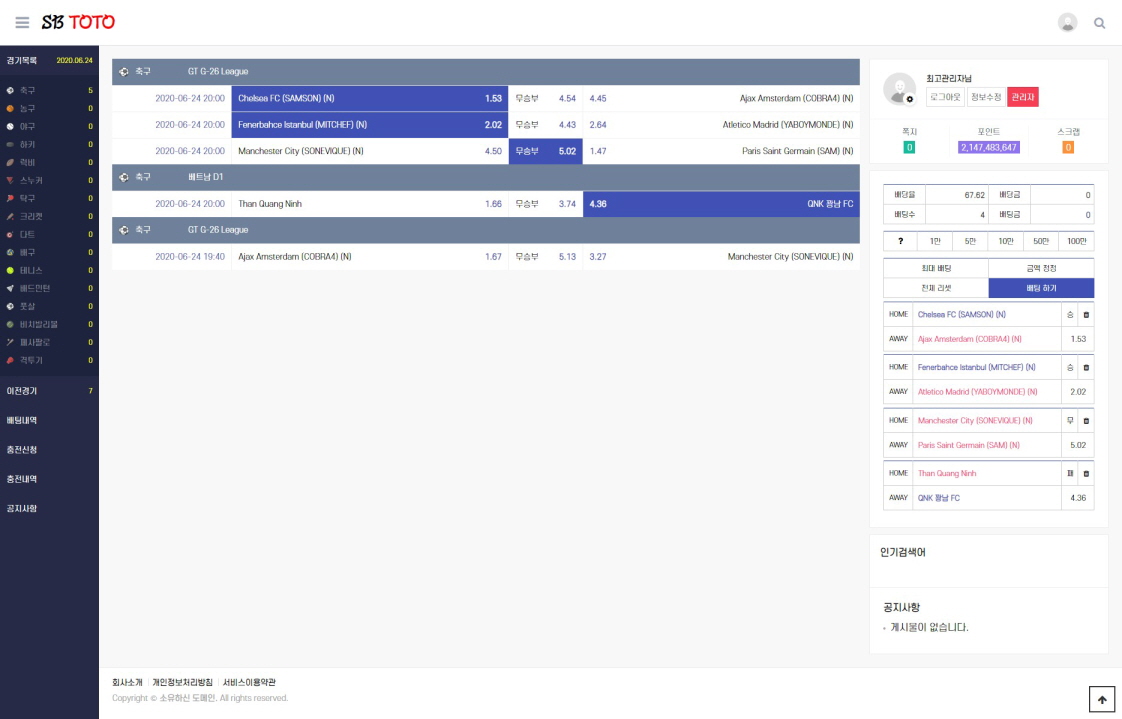Click the SB TOTO logo

(78, 22)
